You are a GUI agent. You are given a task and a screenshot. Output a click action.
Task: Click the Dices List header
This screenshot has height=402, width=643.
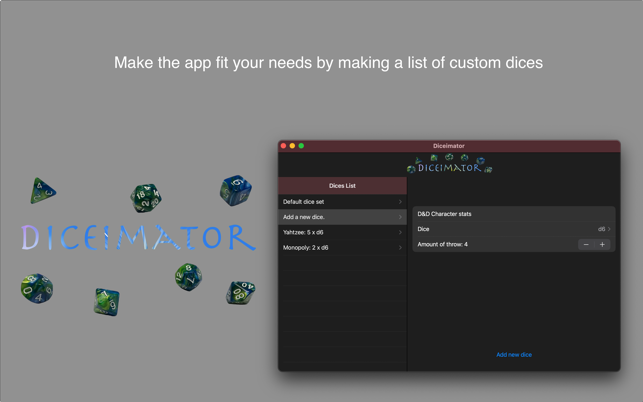coord(342,185)
